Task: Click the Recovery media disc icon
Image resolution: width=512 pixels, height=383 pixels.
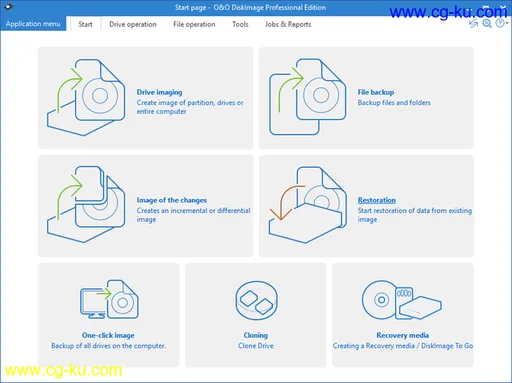Action: [x=402, y=300]
